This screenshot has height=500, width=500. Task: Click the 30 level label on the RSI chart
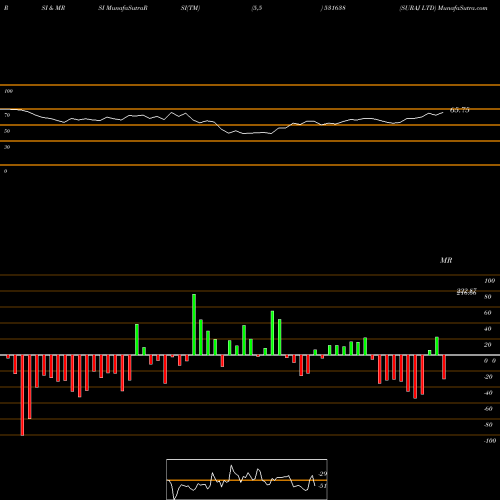click(7, 147)
